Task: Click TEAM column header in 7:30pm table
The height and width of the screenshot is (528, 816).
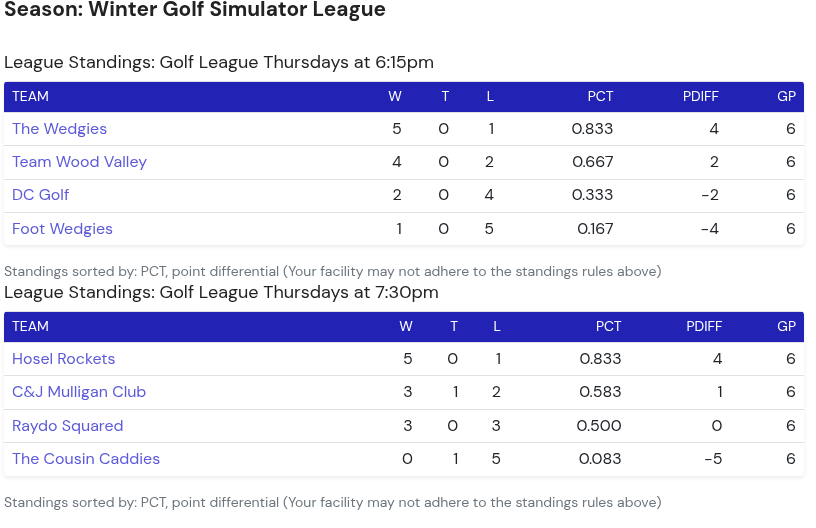Action: coord(30,327)
